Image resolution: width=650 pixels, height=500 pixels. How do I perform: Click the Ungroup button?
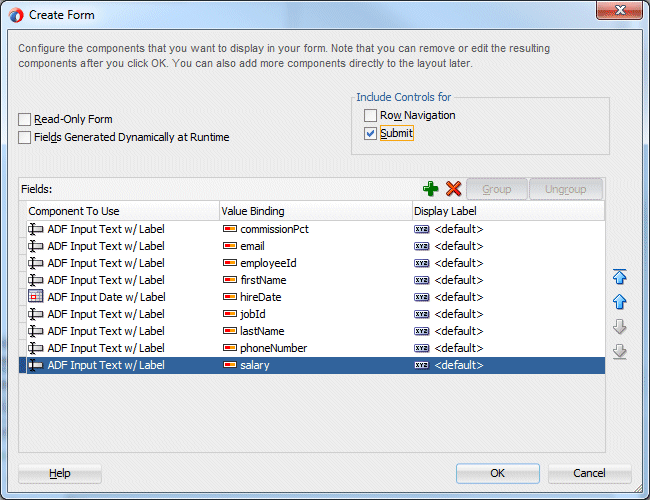(565, 189)
